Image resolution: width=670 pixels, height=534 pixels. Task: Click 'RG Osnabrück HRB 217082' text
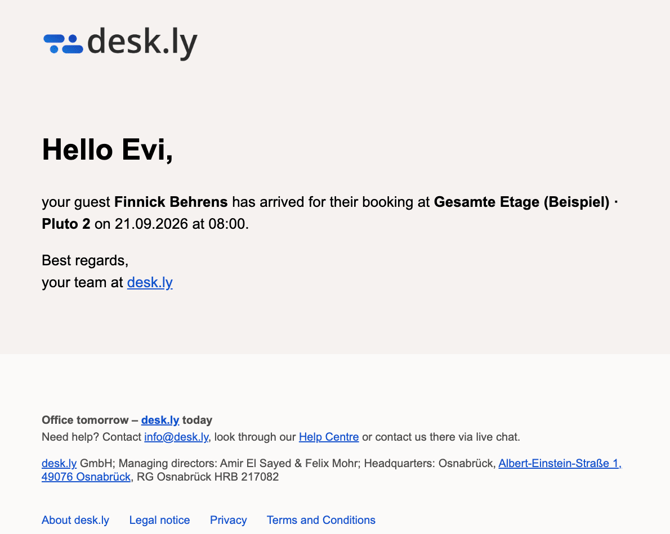(x=208, y=477)
